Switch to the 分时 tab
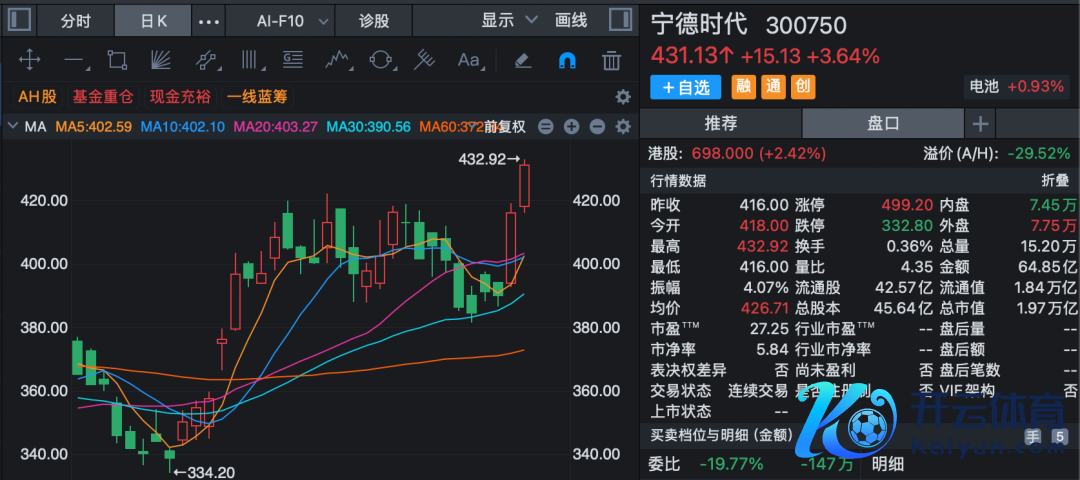 pos(75,20)
